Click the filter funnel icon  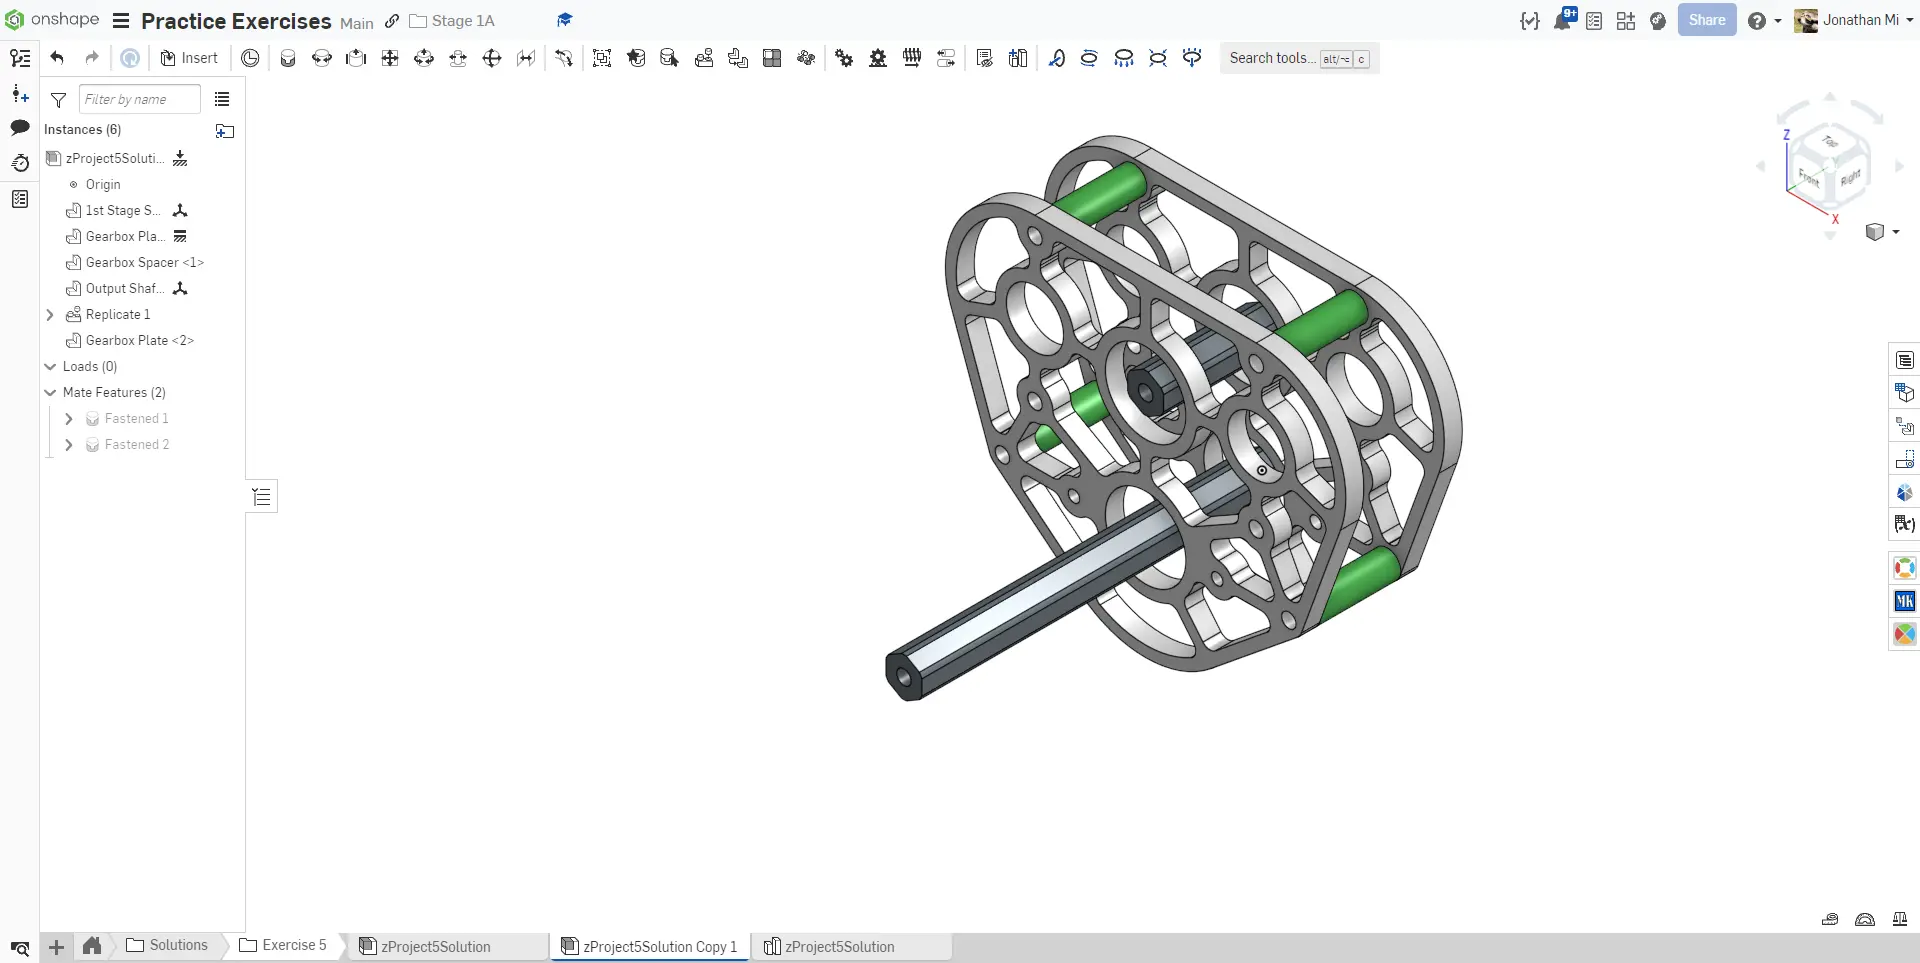point(59,100)
